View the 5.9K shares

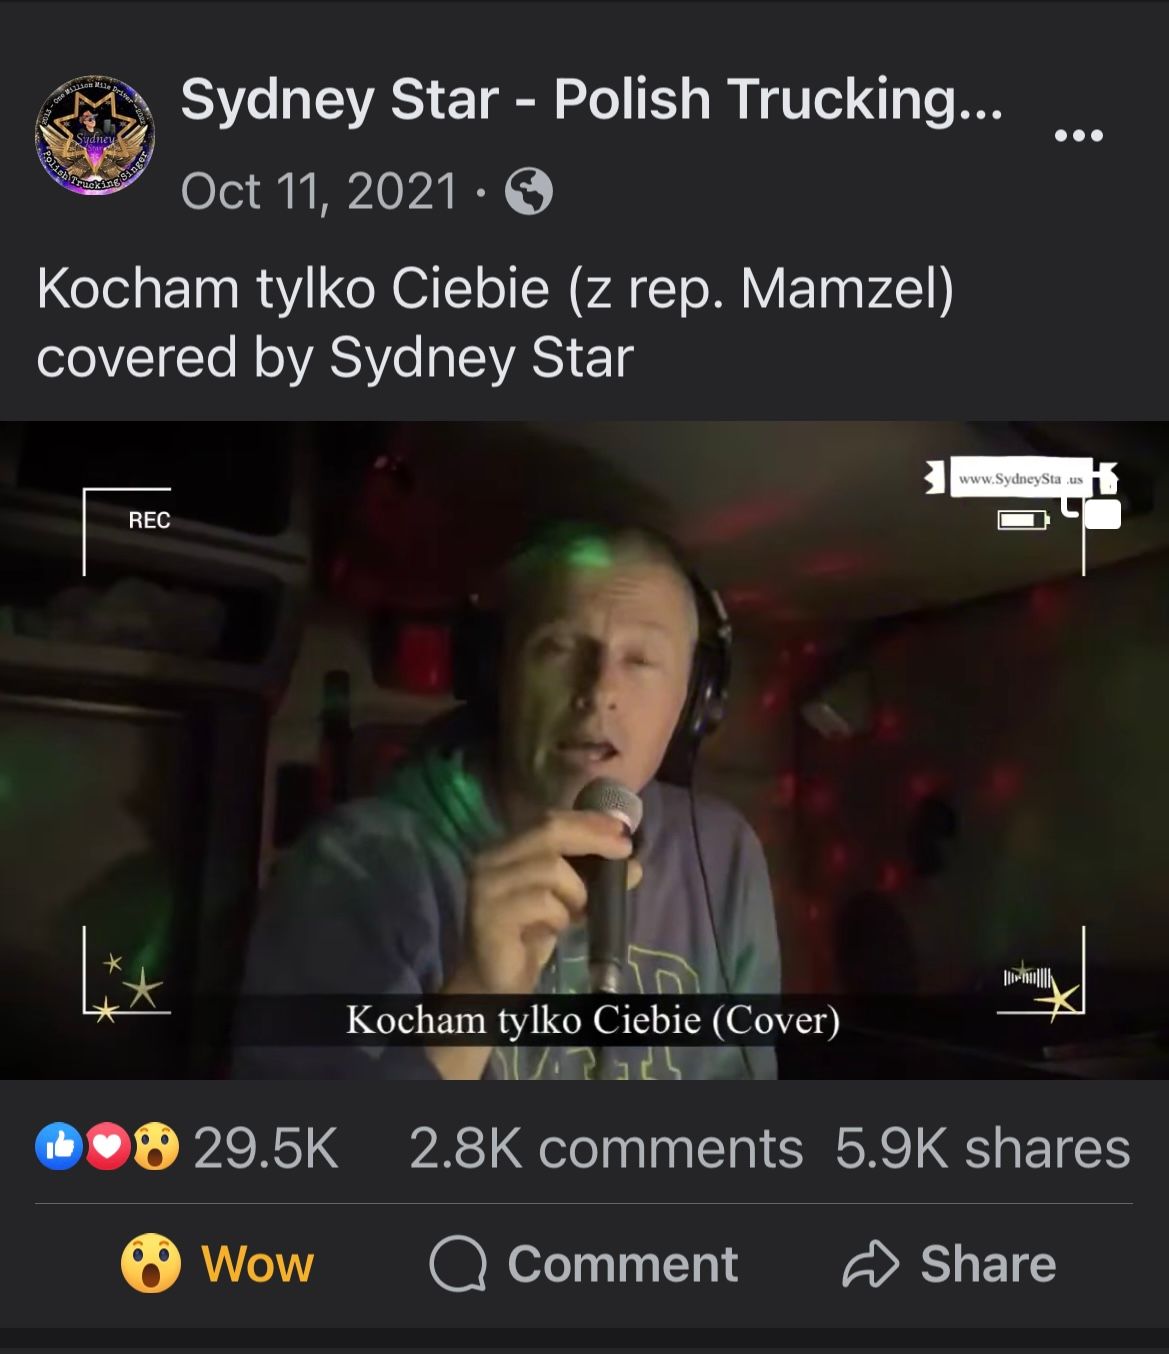tap(983, 1148)
